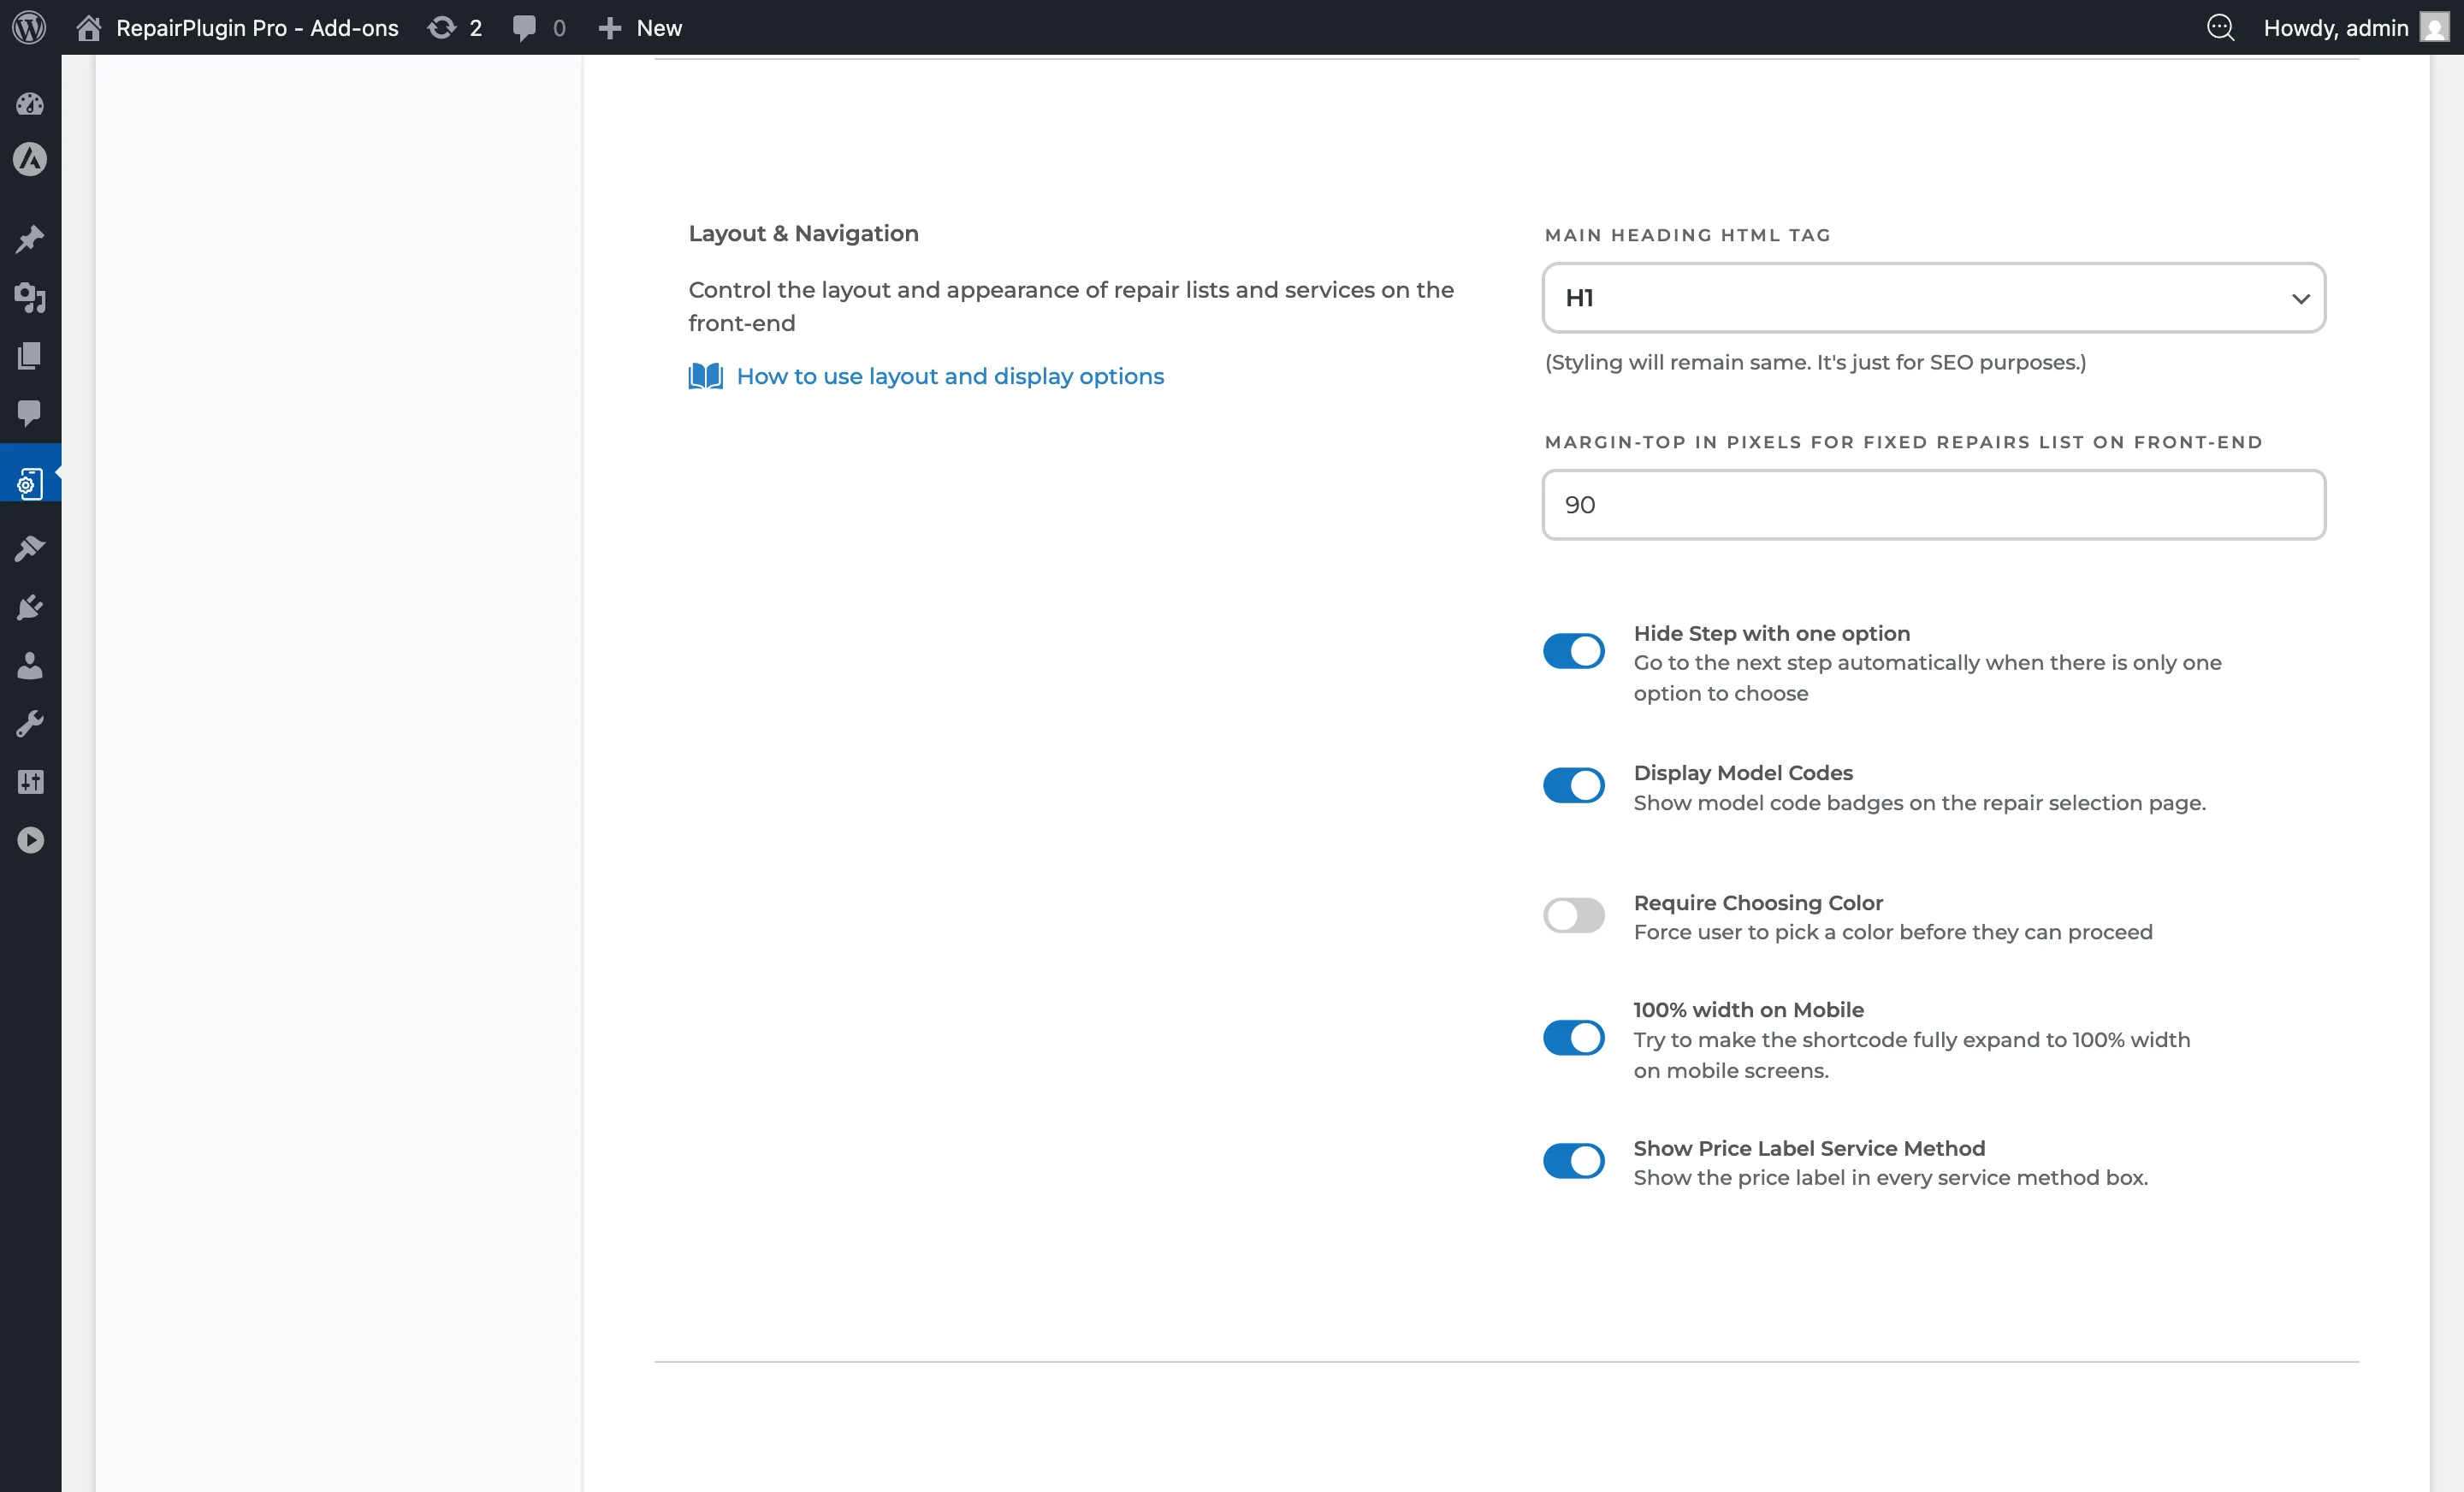The image size is (2464, 1492).
Task: Disable the Hide Step with one option toggle
Action: click(1573, 651)
